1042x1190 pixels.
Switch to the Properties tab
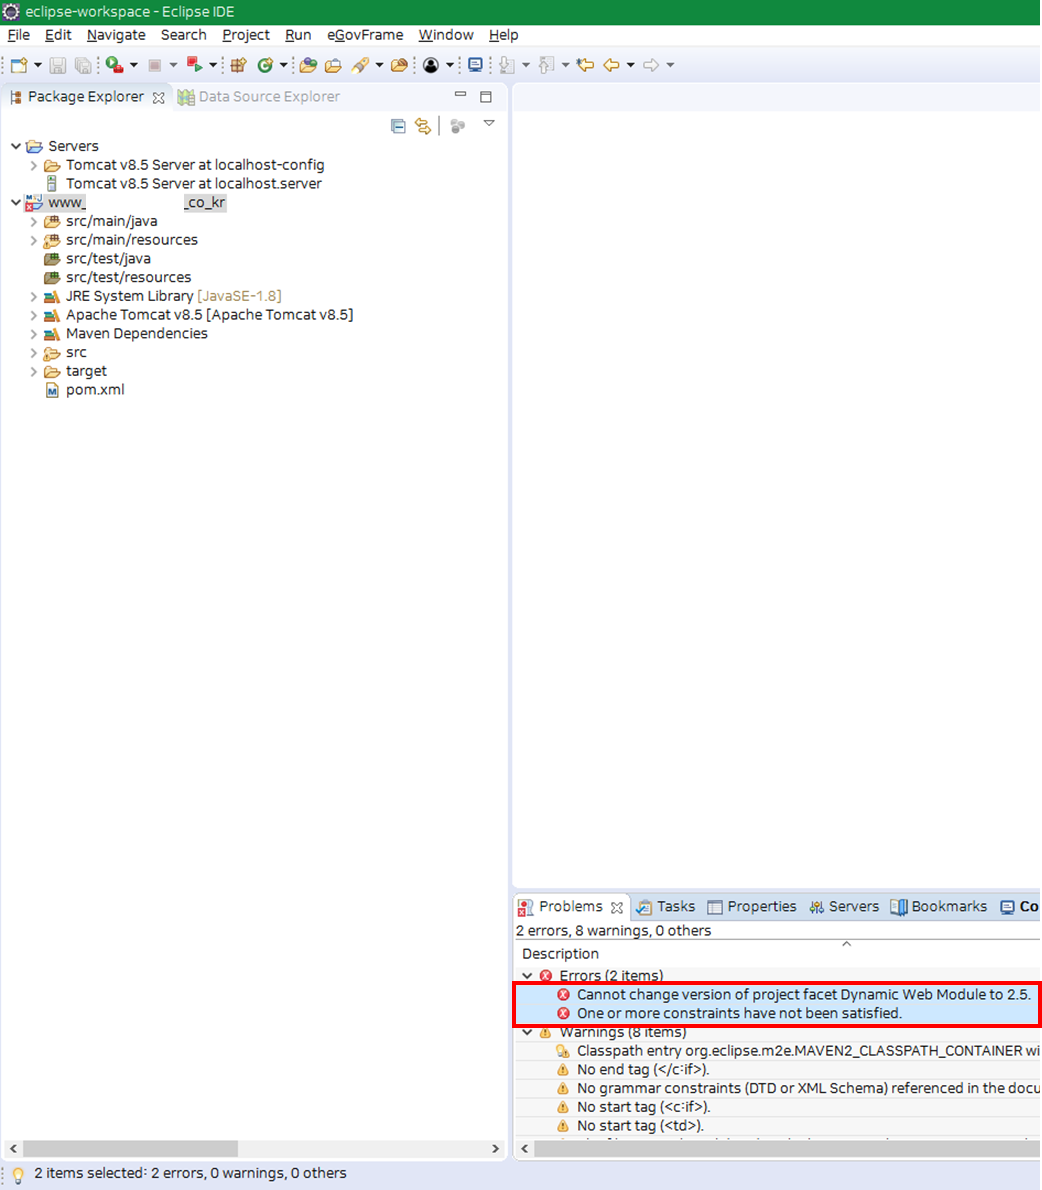pos(752,906)
